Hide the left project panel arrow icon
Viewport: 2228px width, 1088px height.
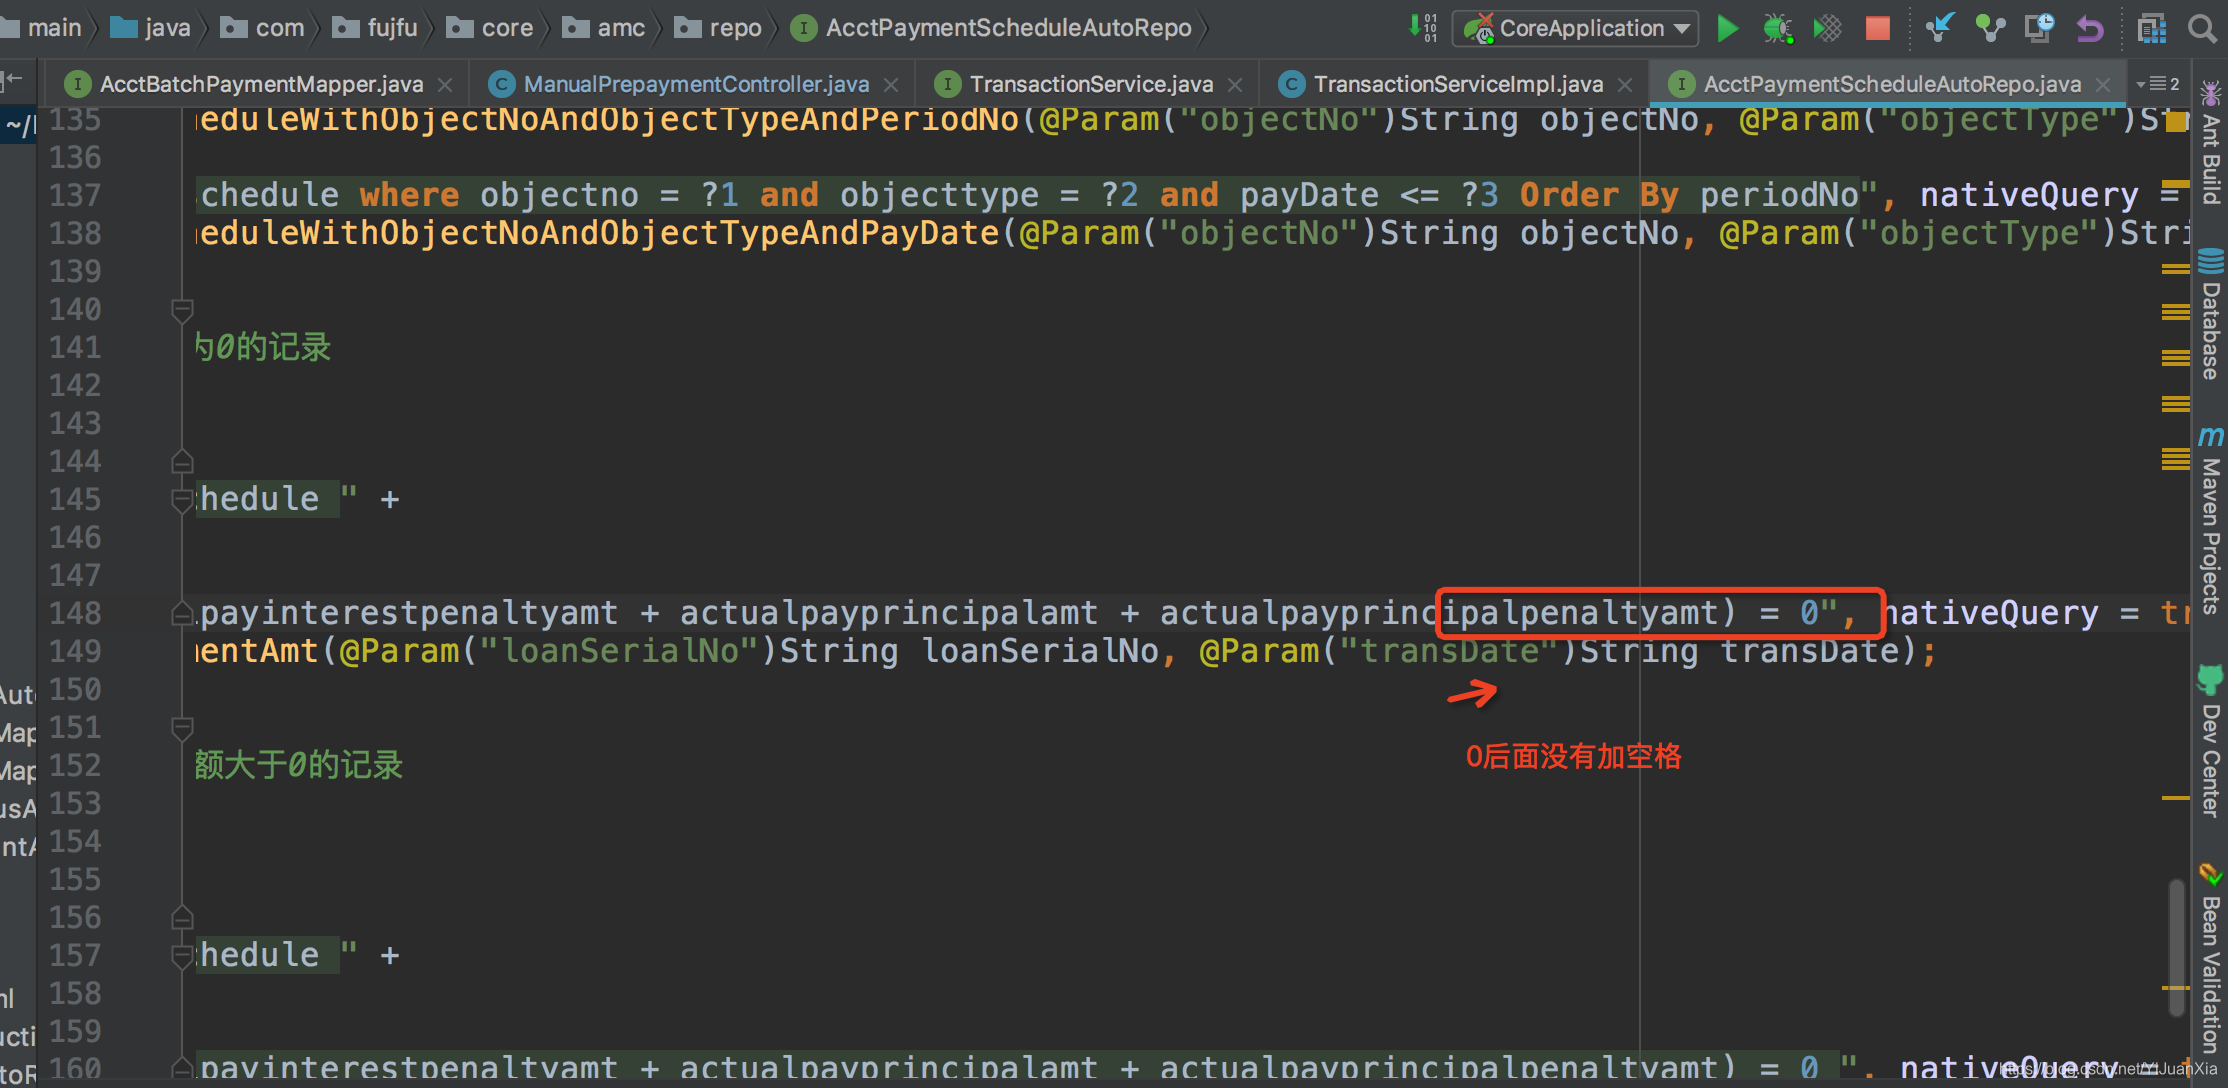pos(13,80)
